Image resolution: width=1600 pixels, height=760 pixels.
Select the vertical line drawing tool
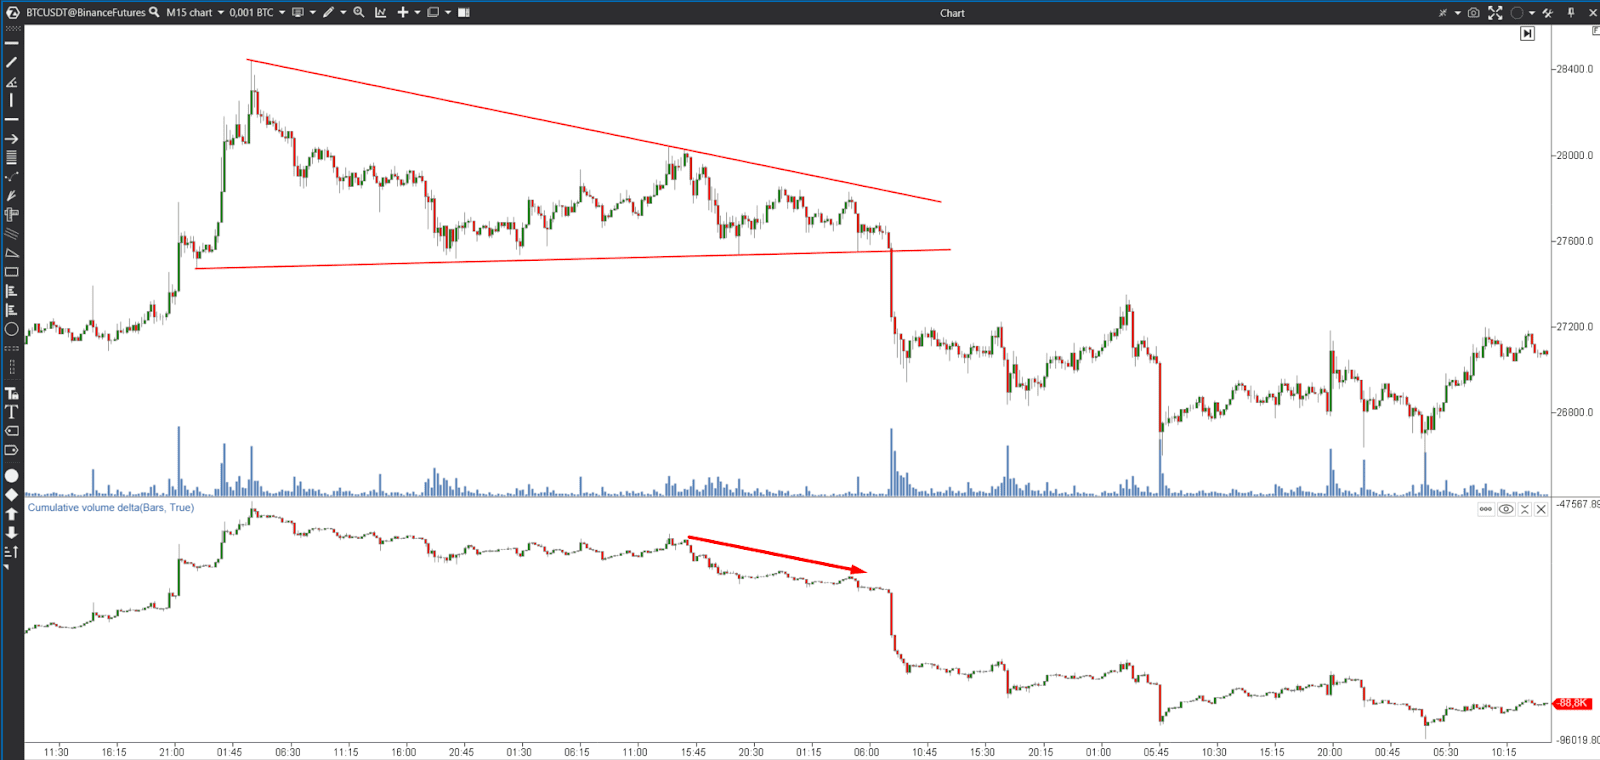coord(12,100)
